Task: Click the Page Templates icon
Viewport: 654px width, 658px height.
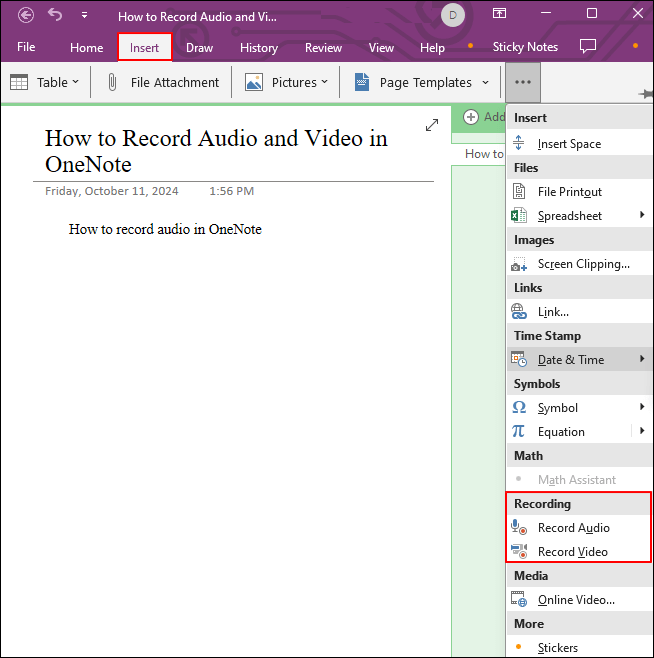Action: (362, 82)
